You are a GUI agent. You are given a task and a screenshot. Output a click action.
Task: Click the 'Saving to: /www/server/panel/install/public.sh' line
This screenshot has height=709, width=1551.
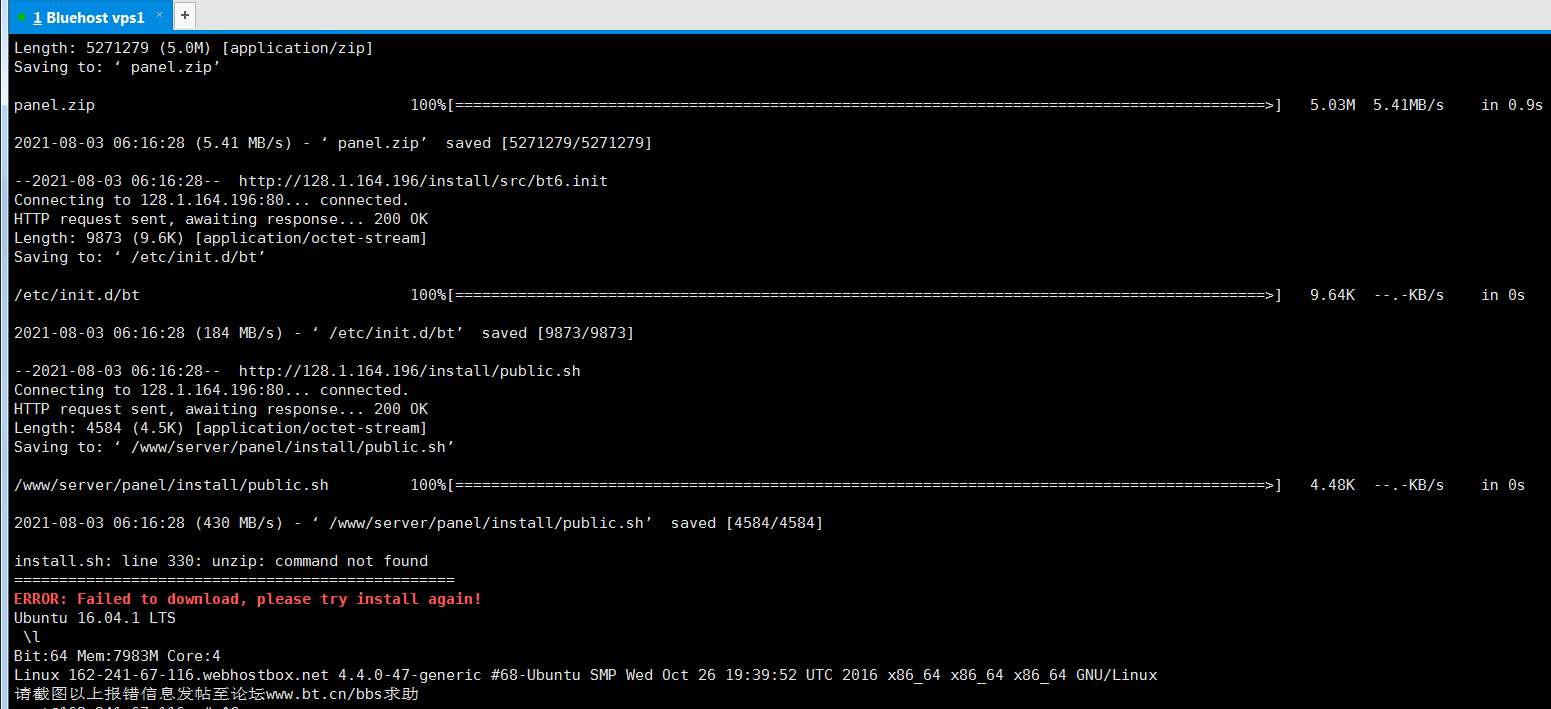234,447
